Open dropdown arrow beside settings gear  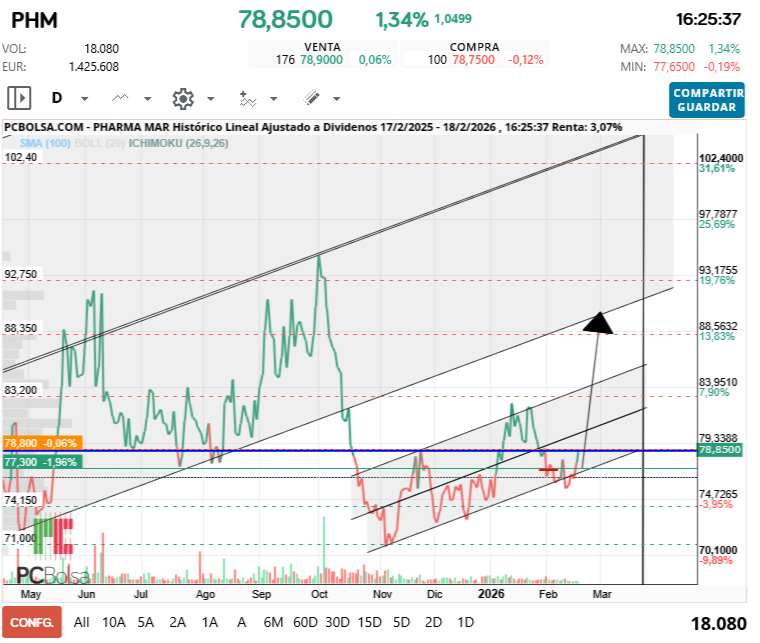click(211, 99)
